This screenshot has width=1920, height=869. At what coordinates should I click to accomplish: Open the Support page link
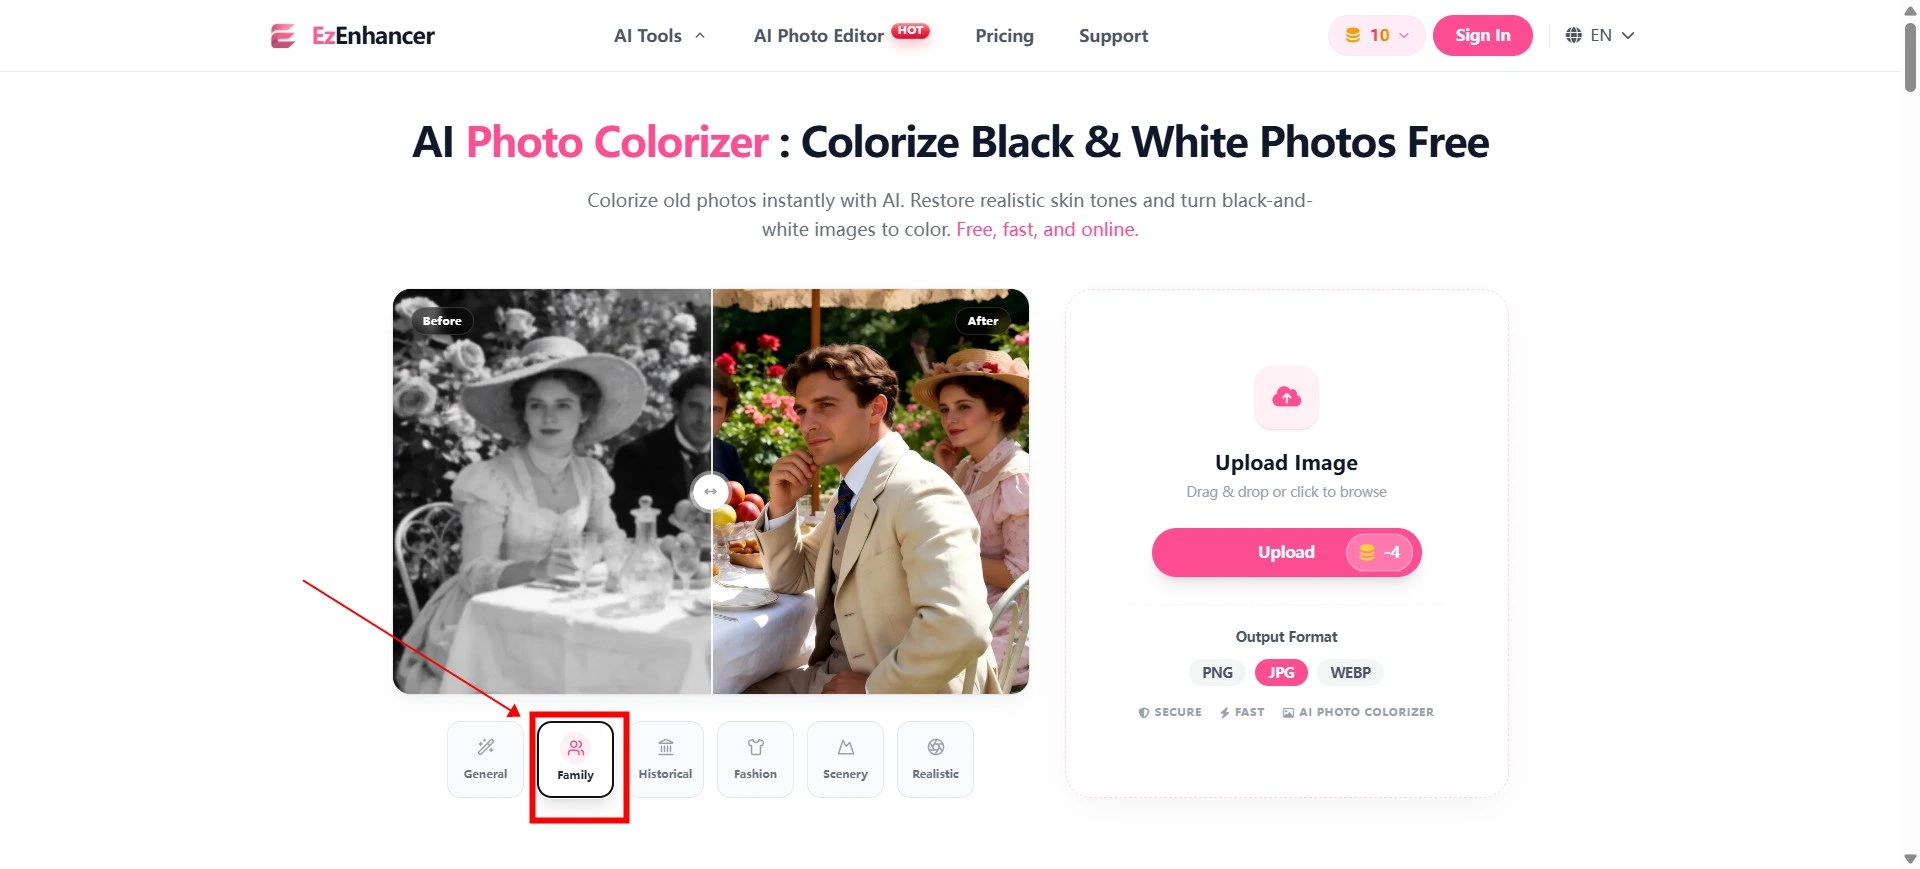[x=1113, y=36]
